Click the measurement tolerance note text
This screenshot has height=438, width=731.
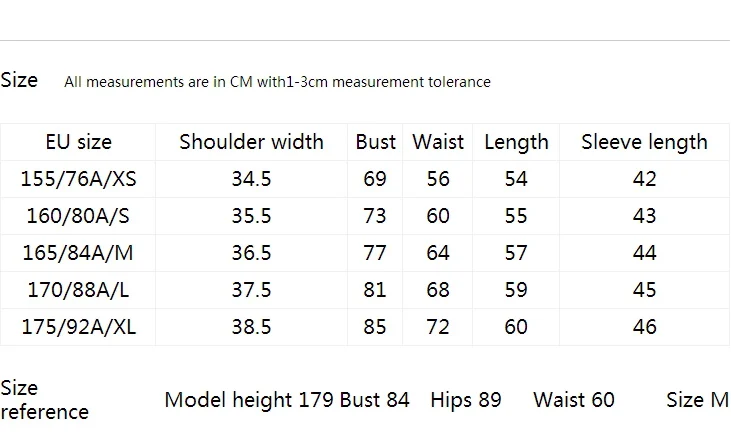[x=277, y=82]
